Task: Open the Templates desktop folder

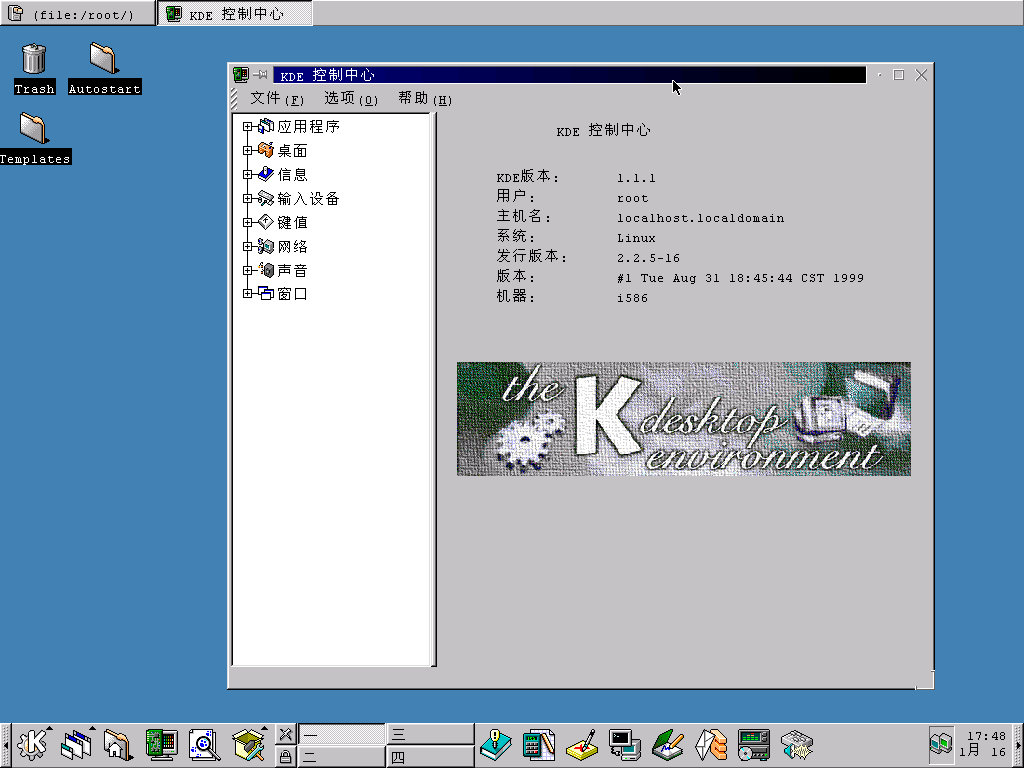Action: pos(35,138)
